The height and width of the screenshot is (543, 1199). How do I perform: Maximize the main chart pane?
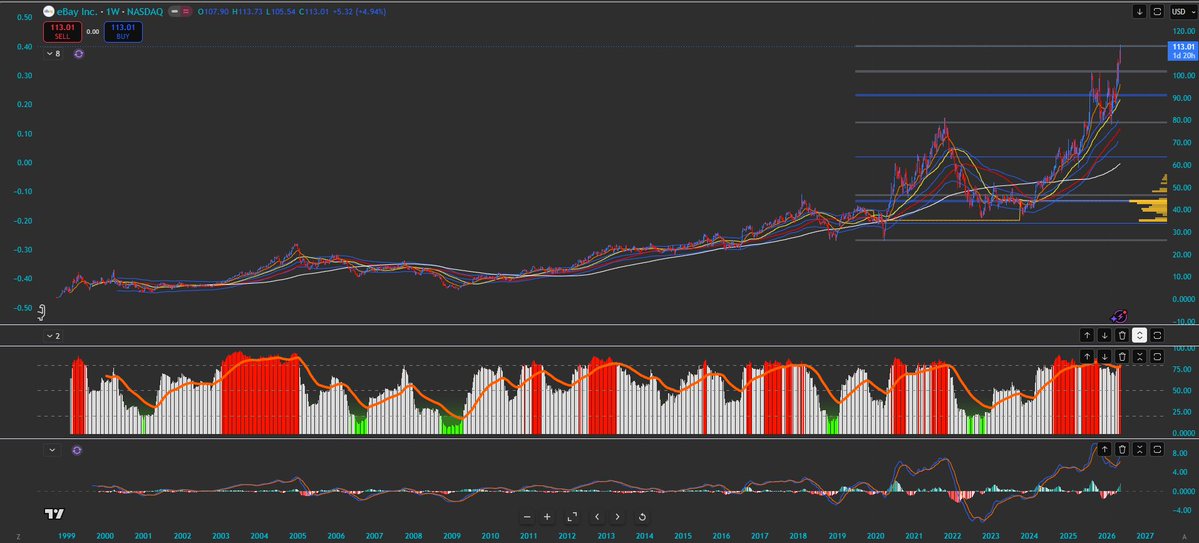[x=1157, y=11]
